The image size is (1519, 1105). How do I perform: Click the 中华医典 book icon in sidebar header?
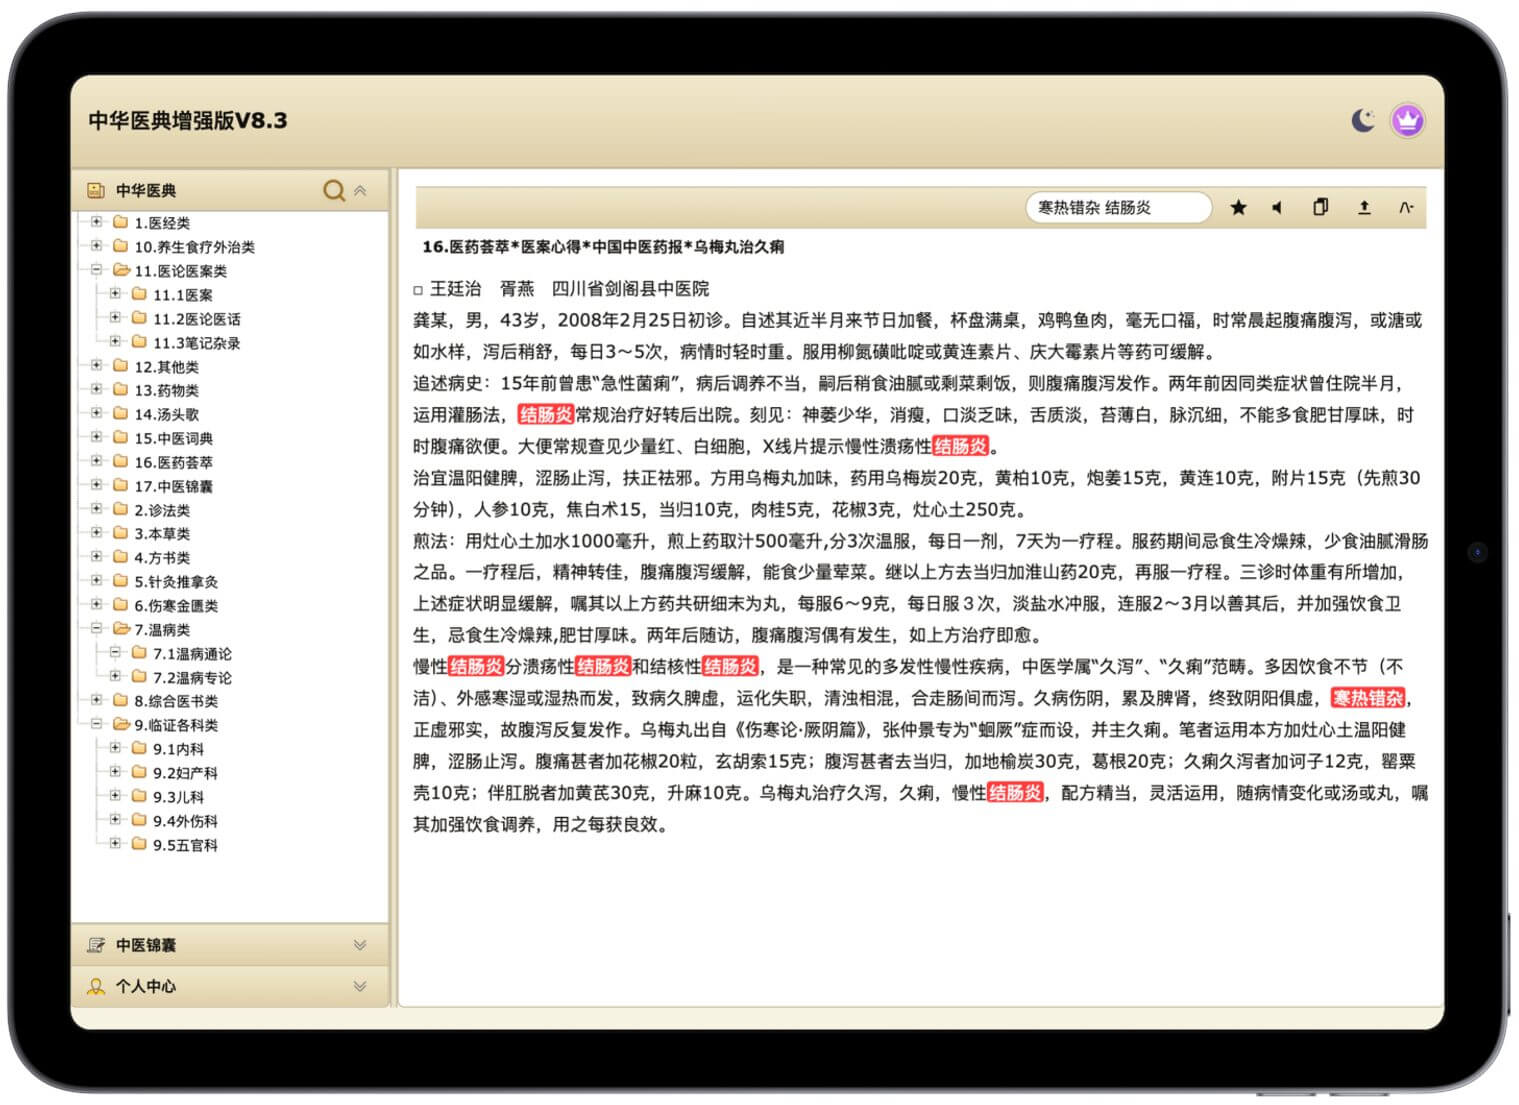pos(96,190)
